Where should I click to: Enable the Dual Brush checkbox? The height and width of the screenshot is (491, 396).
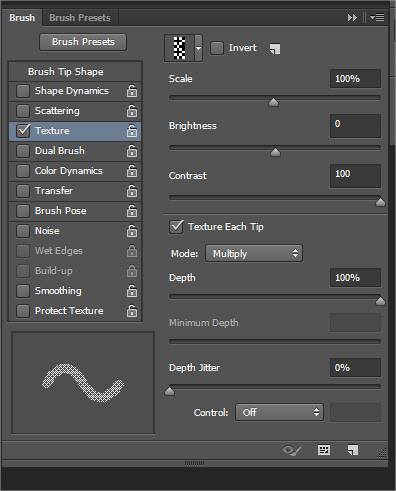(23, 151)
